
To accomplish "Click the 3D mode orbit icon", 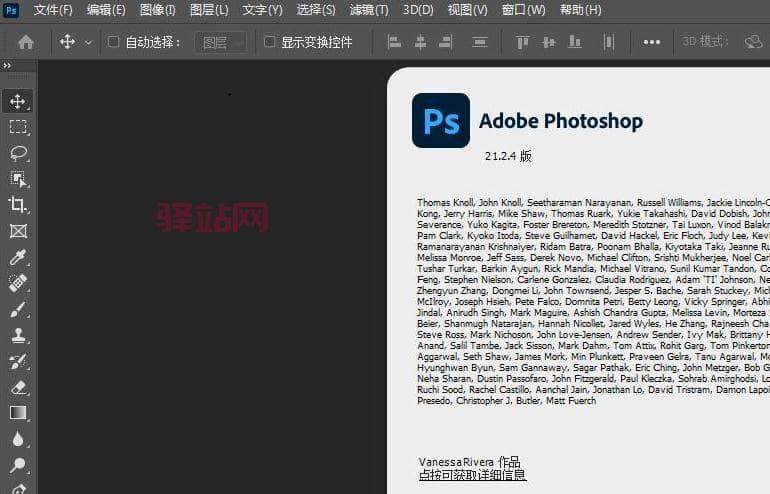I will [x=753, y=42].
